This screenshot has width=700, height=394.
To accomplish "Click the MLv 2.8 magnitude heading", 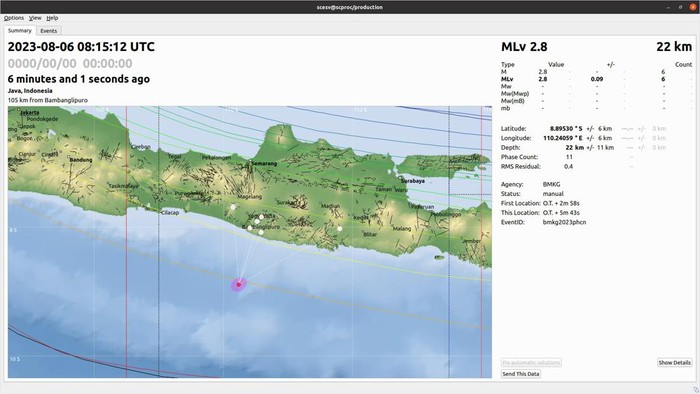I will (524, 47).
